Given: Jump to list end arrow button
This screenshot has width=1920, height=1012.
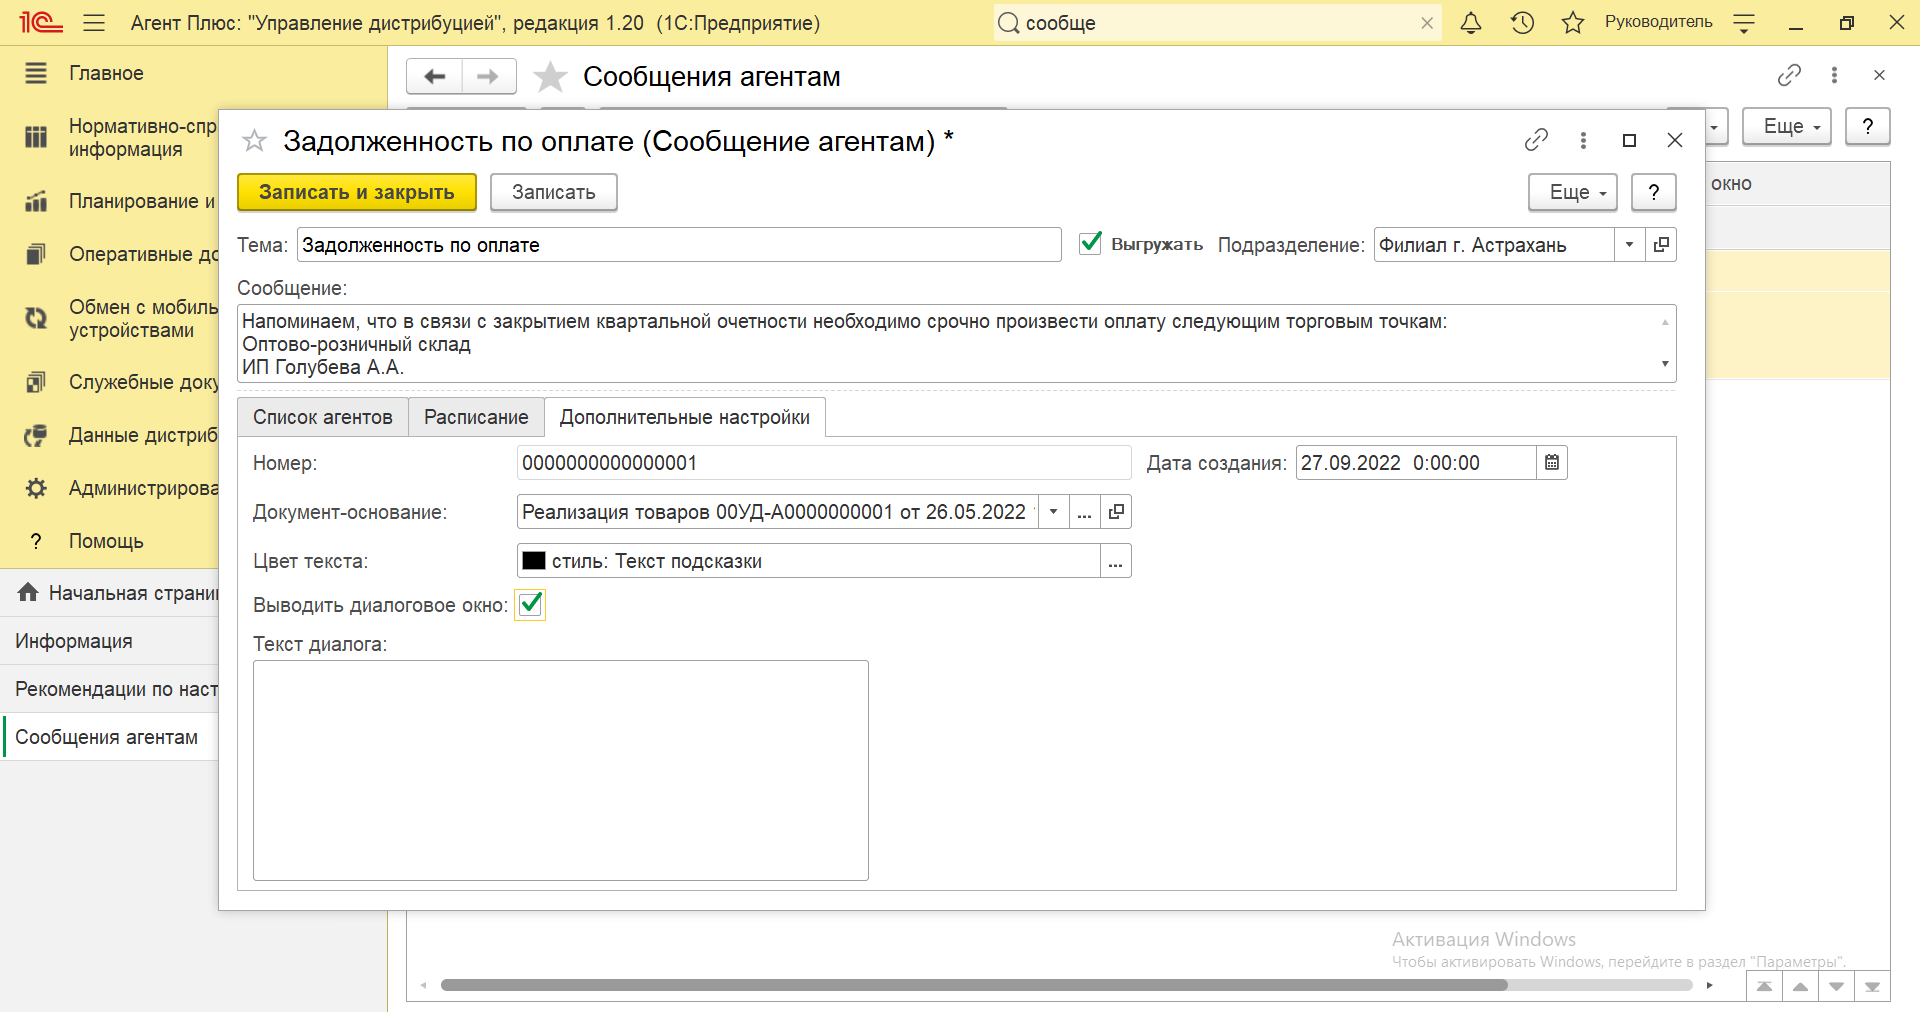Looking at the screenshot, I should [1872, 986].
